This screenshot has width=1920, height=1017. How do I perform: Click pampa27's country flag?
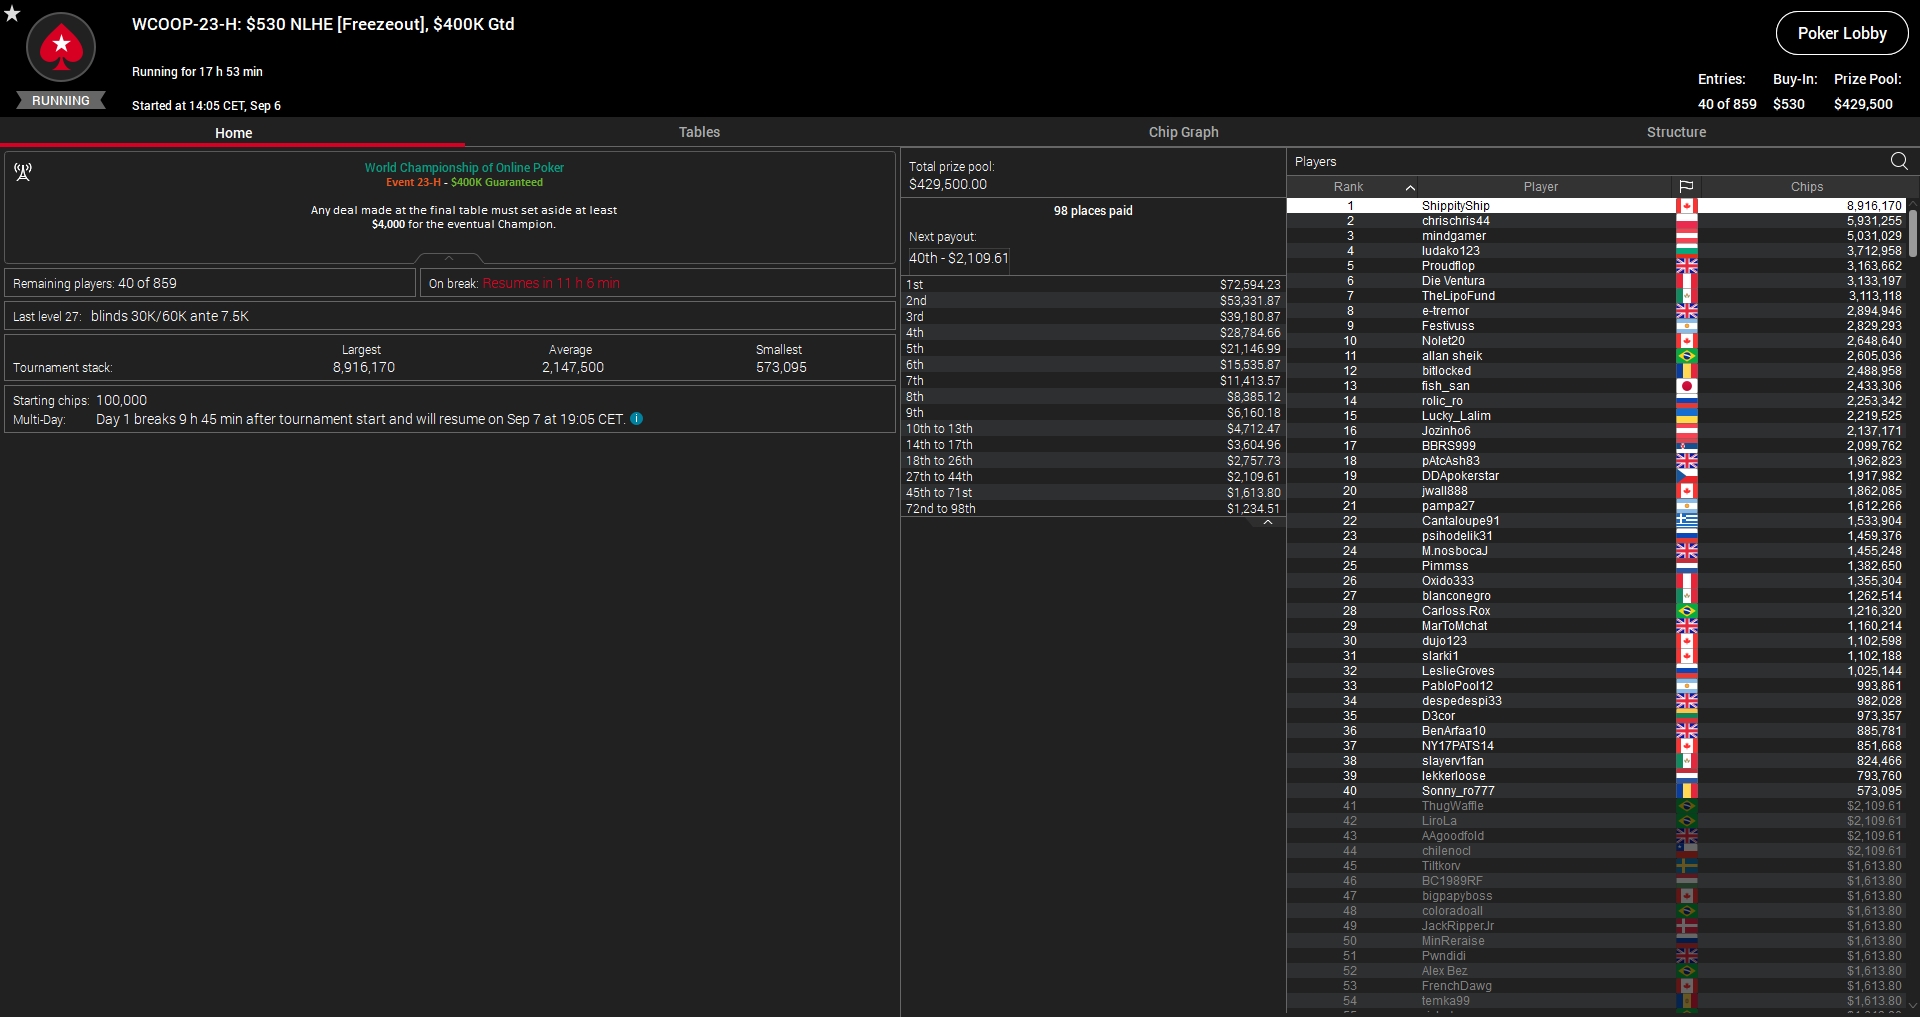pyautogui.click(x=1687, y=506)
